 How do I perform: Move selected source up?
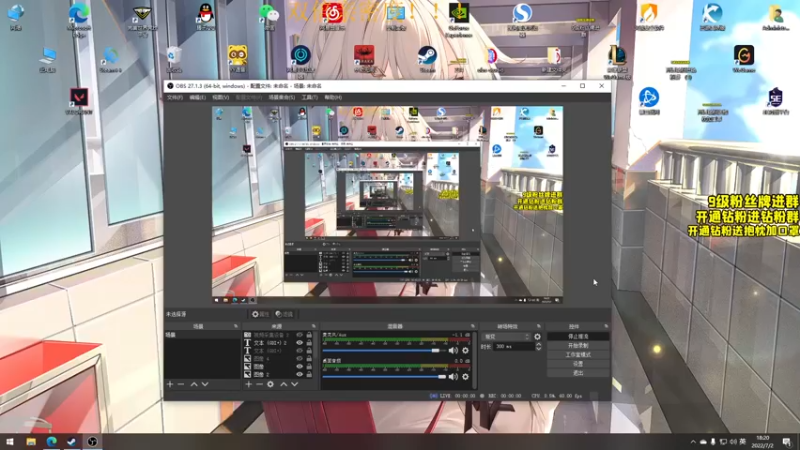coord(284,384)
